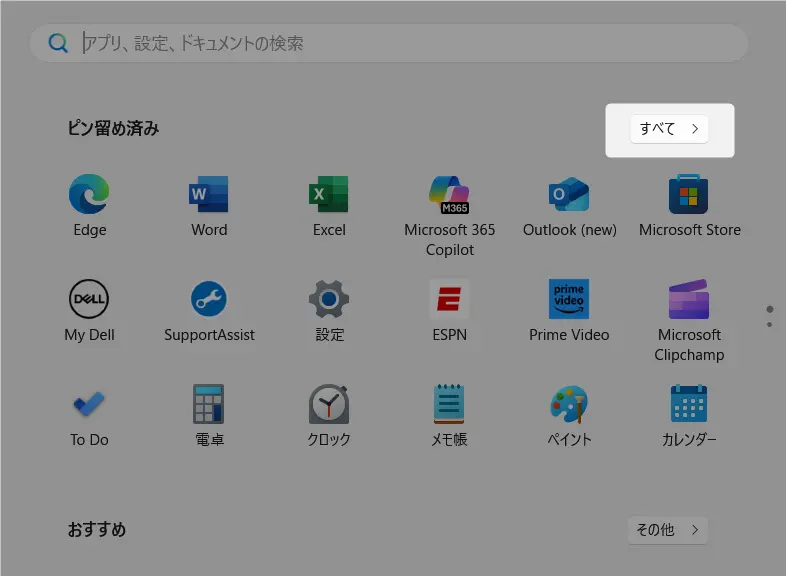Open メモ帳 notepad
786x576 pixels.
(450, 416)
